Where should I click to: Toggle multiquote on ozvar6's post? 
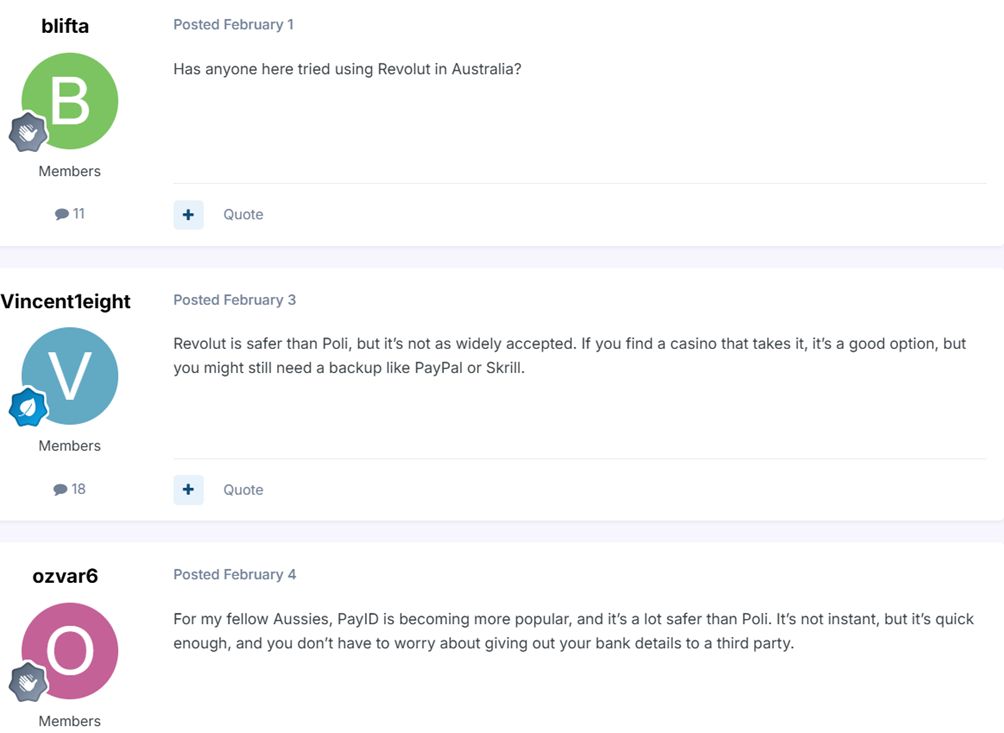(189, 732)
